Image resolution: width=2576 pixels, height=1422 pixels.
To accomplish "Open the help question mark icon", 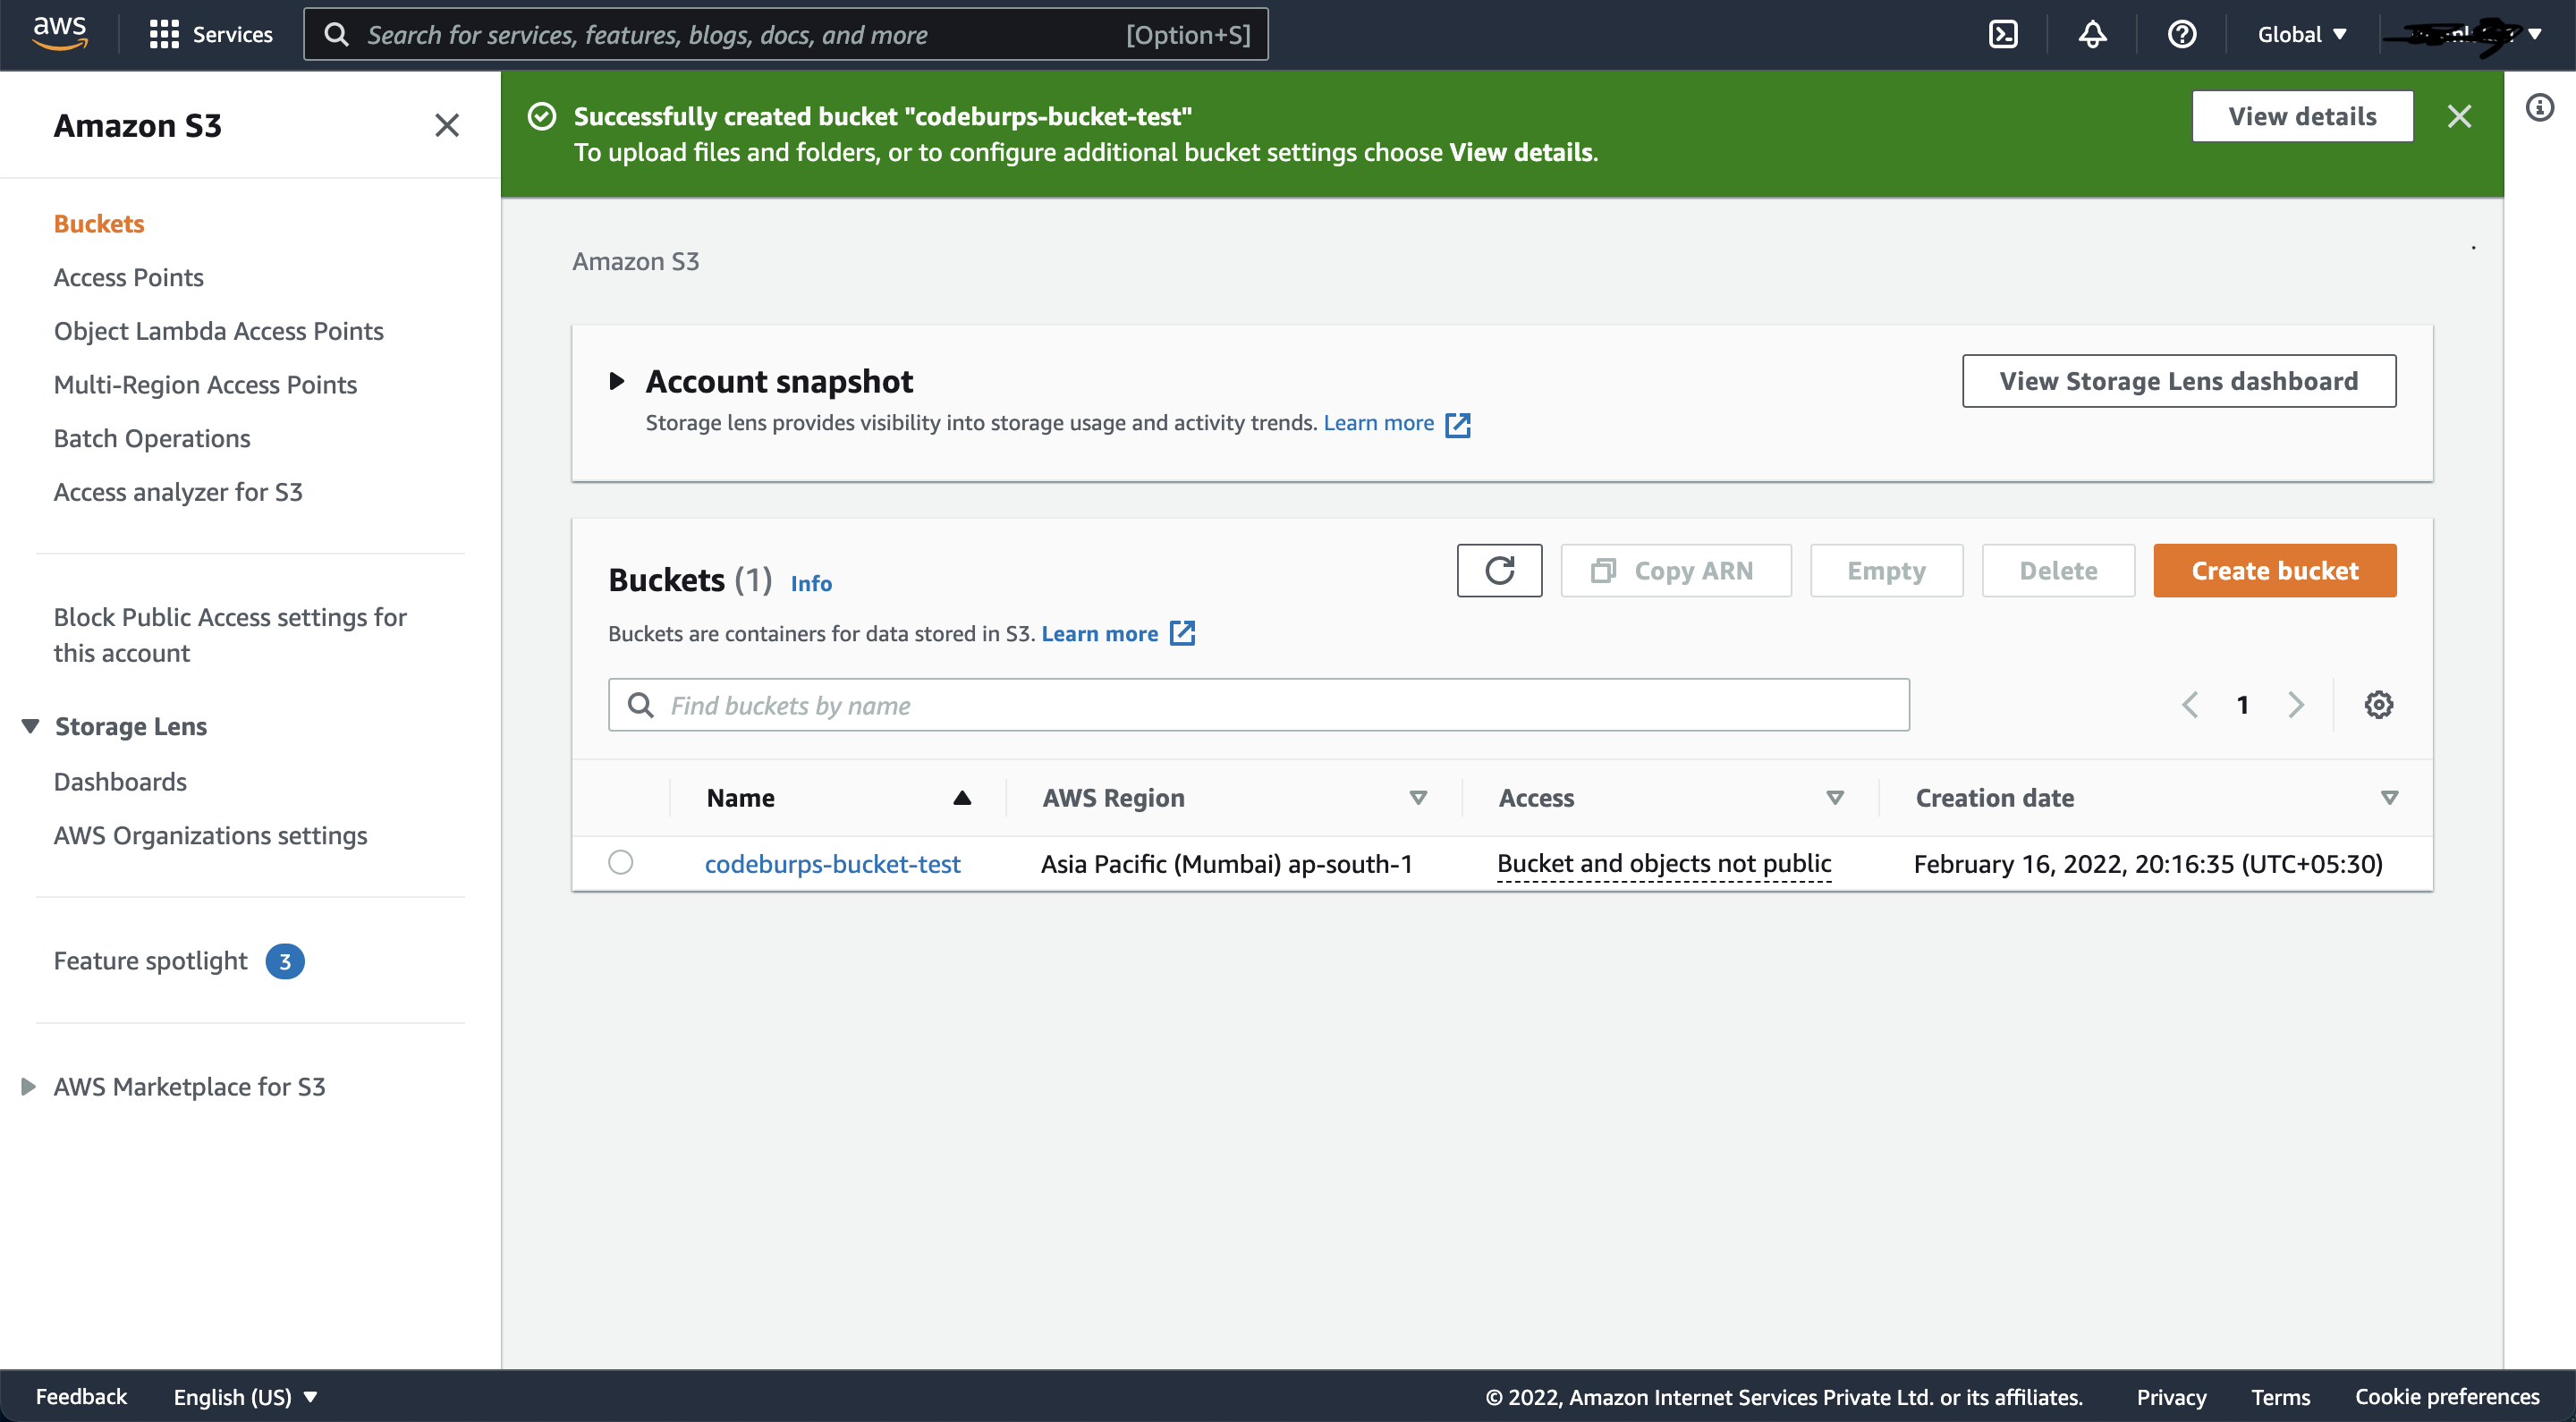I will click(x=2182, y=35).
